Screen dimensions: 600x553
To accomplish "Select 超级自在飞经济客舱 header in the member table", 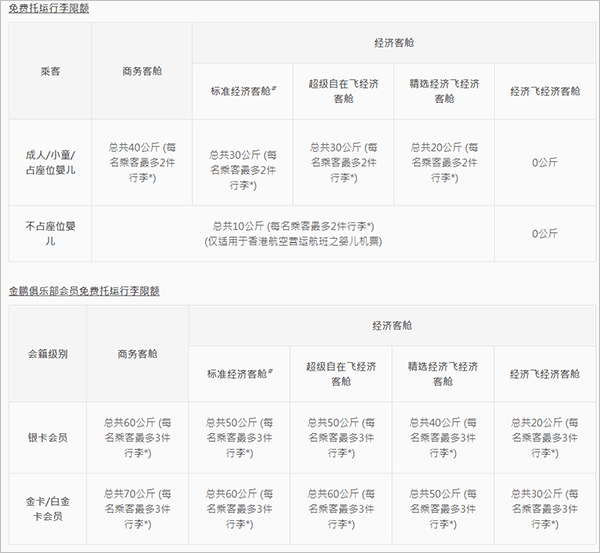I will point(341,373).
